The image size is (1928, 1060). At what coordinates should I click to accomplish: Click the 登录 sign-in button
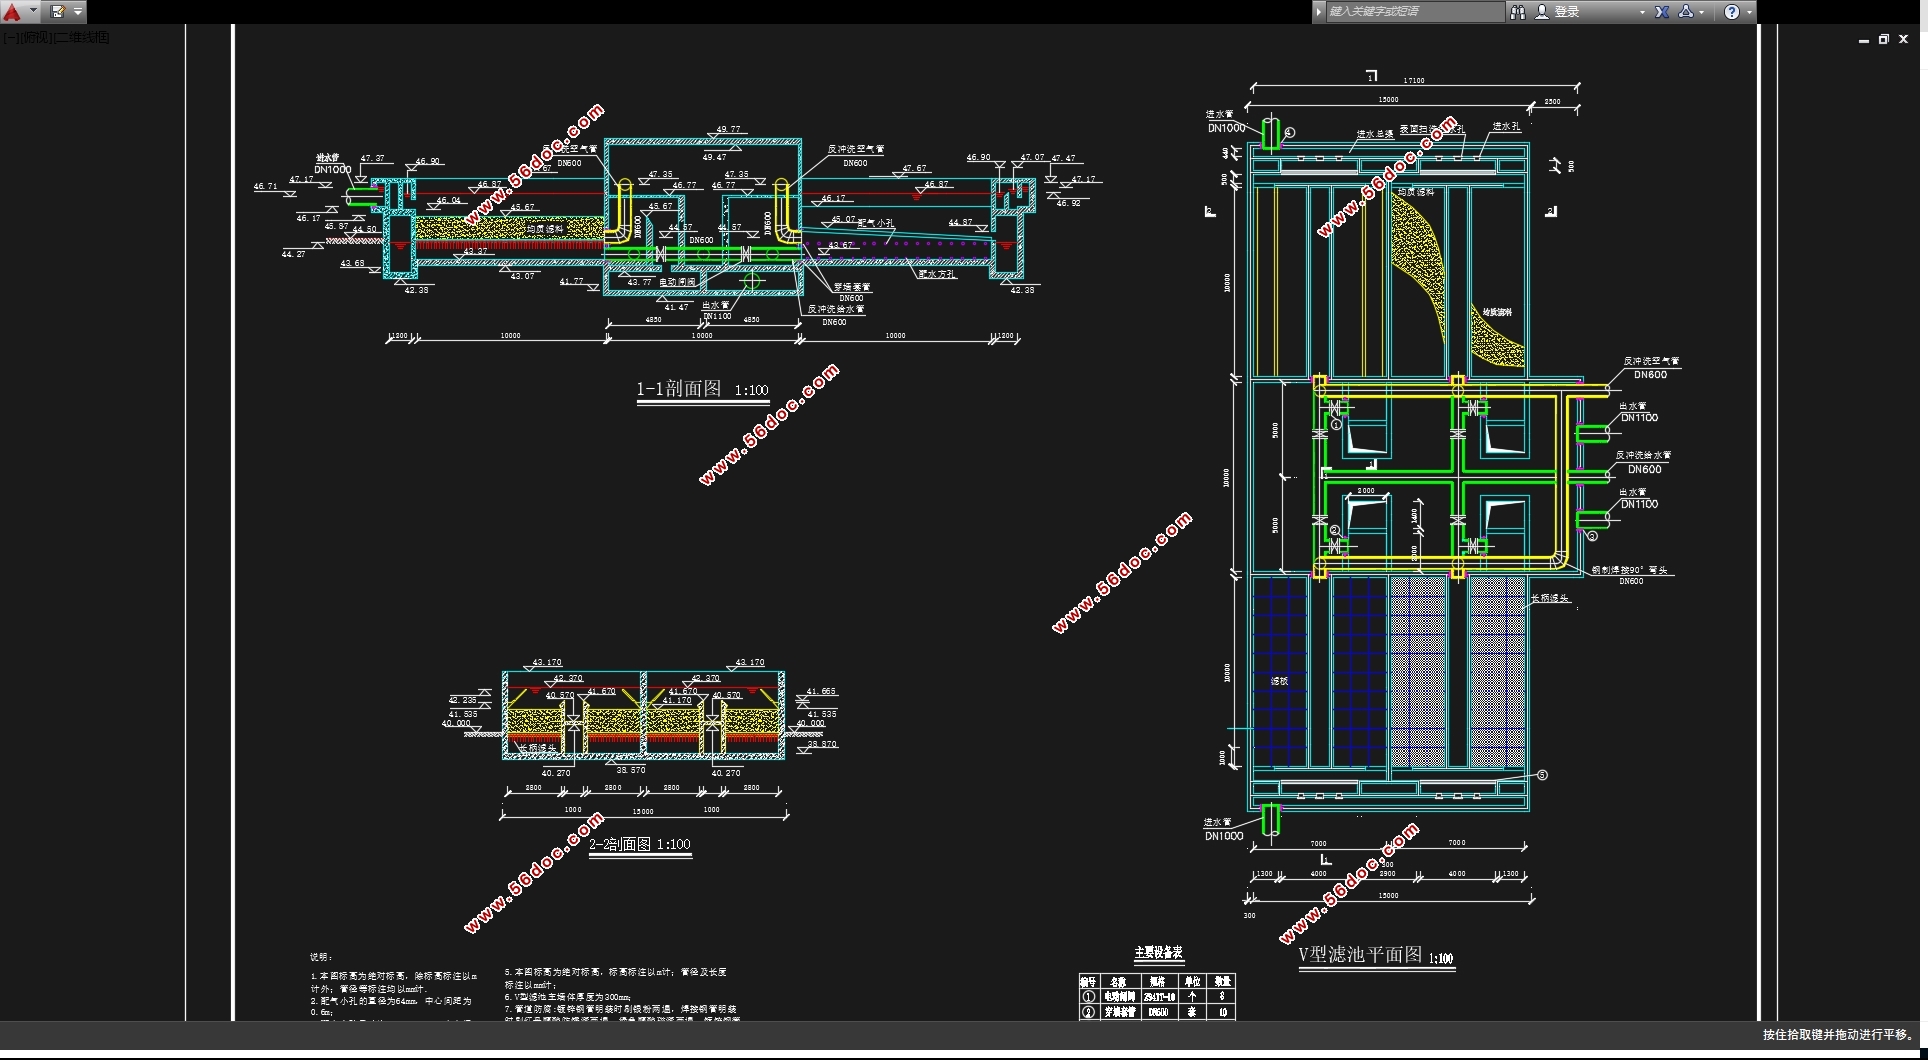[1567, 12]
